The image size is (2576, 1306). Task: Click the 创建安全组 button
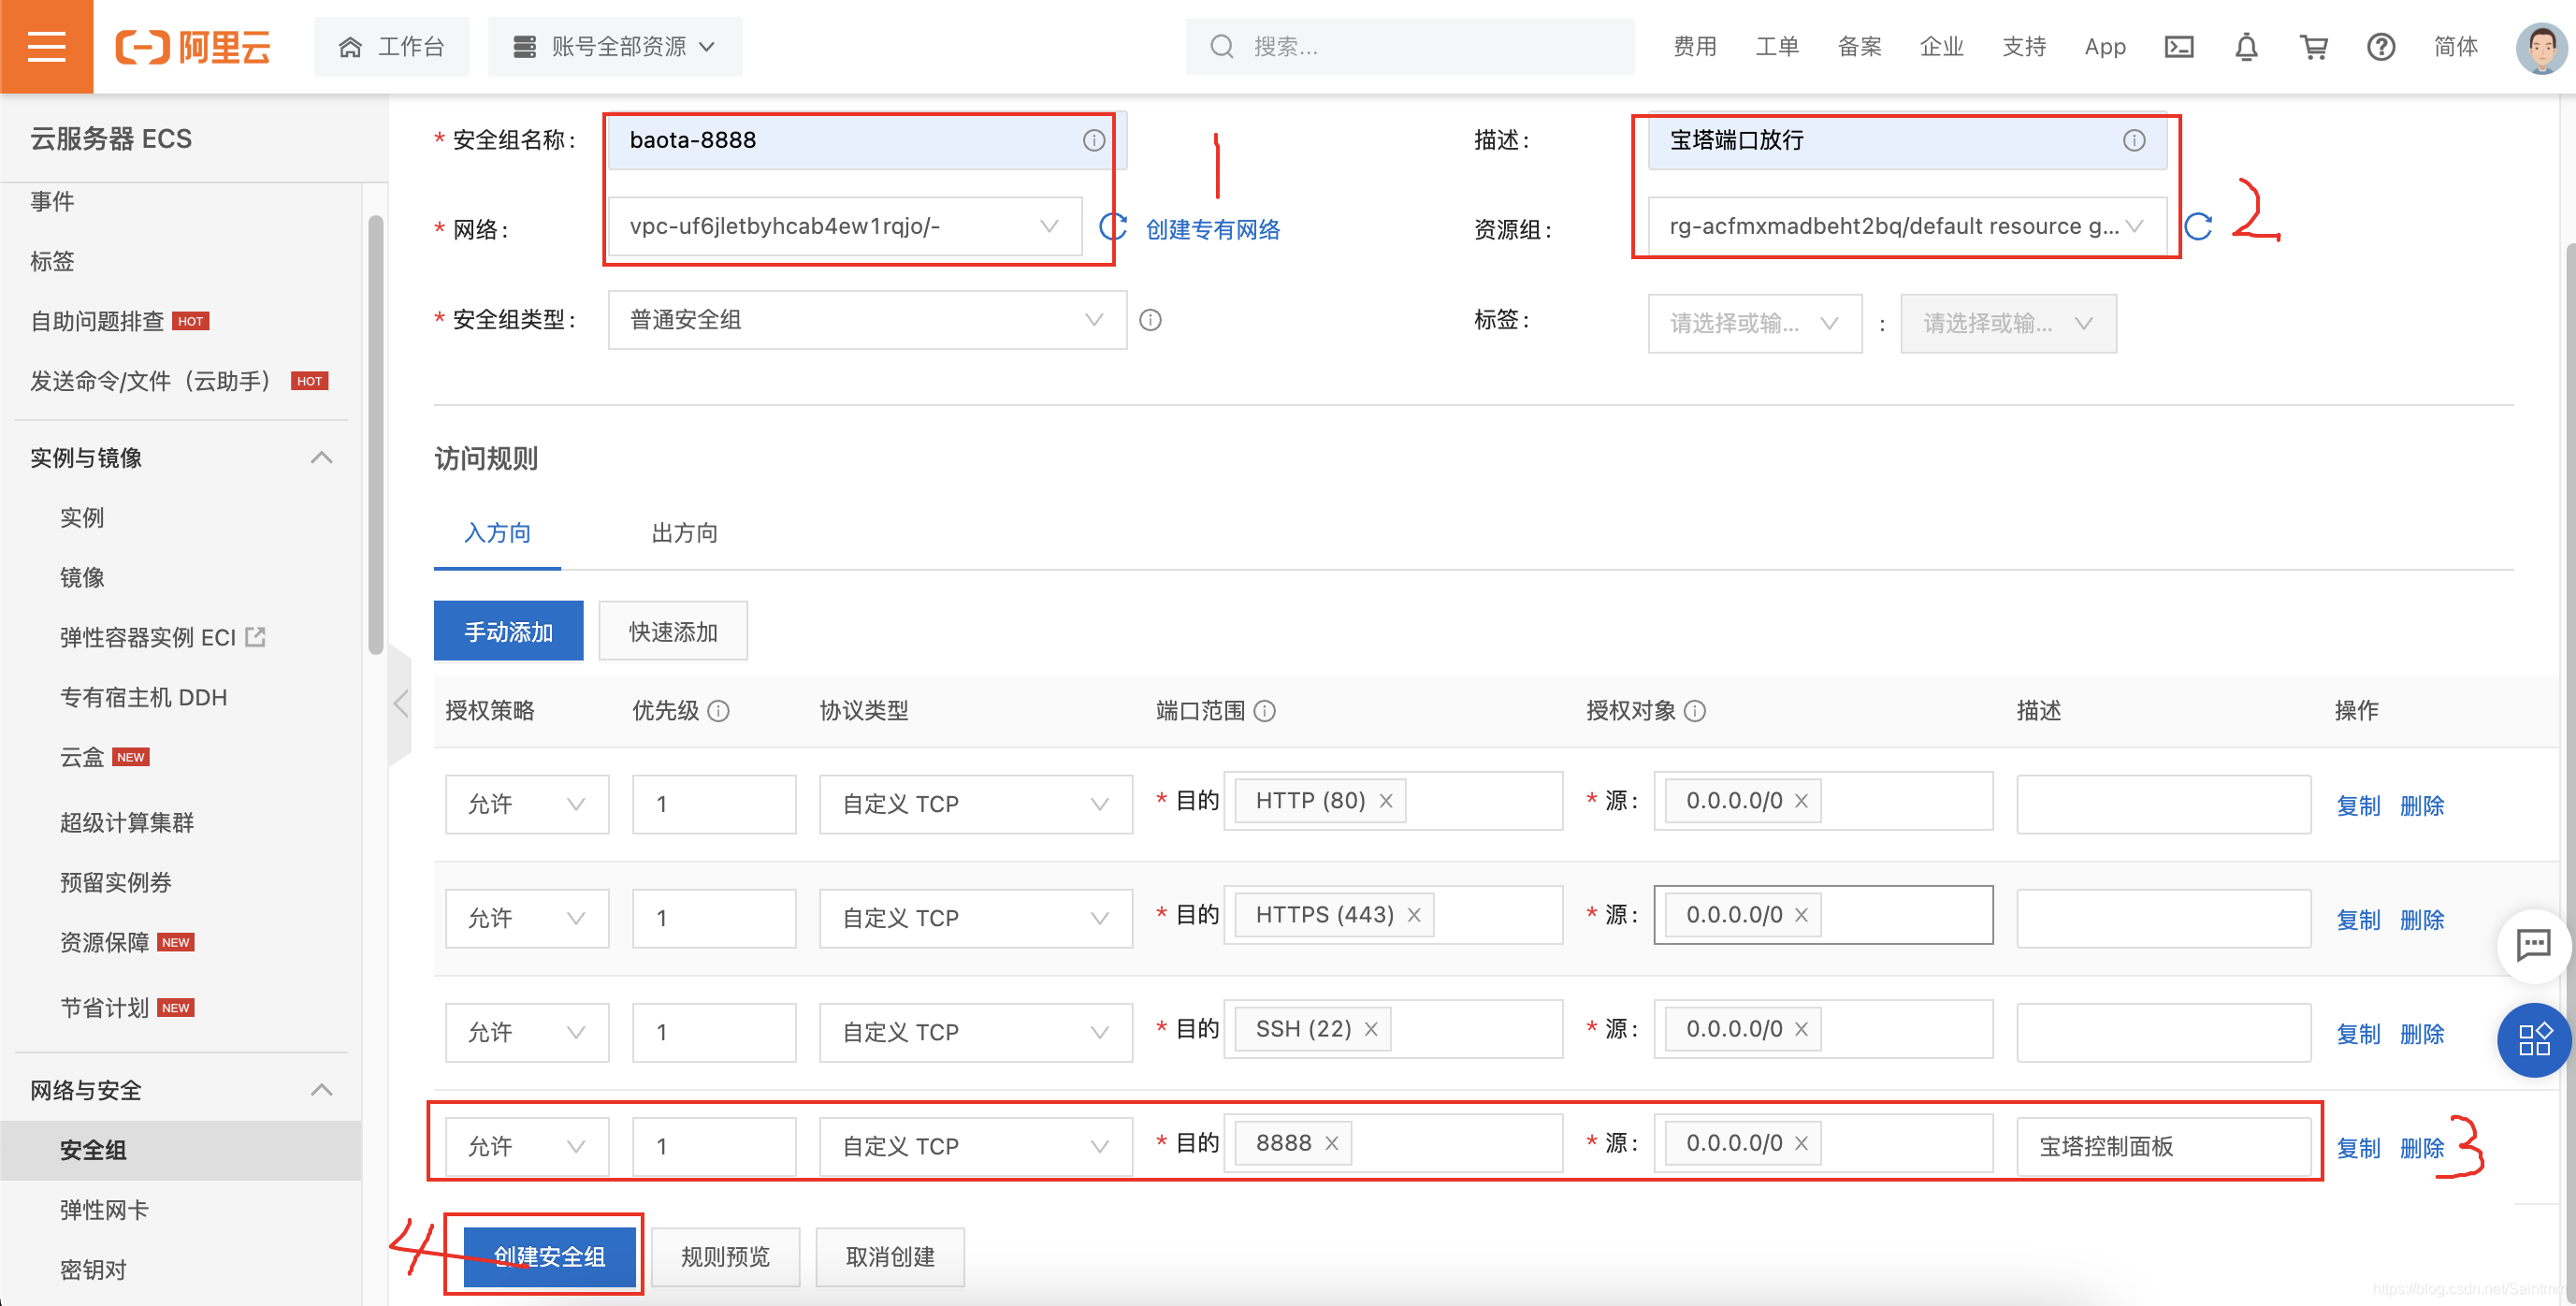549,1256
